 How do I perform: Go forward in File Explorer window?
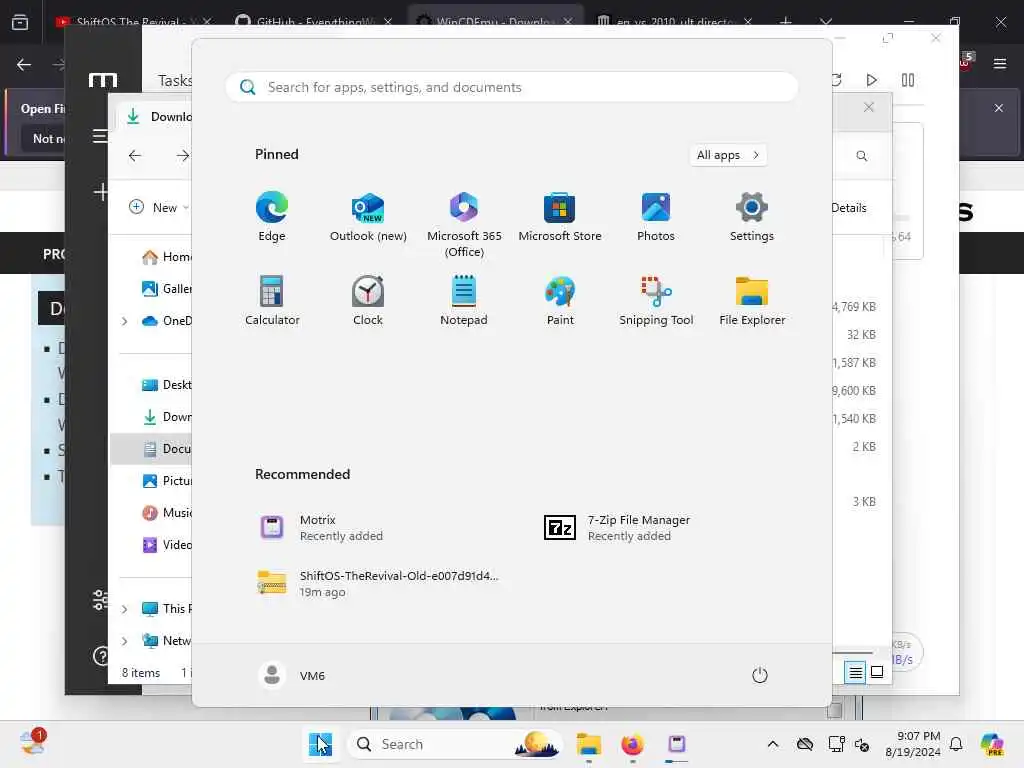click(x=182, y=155)
